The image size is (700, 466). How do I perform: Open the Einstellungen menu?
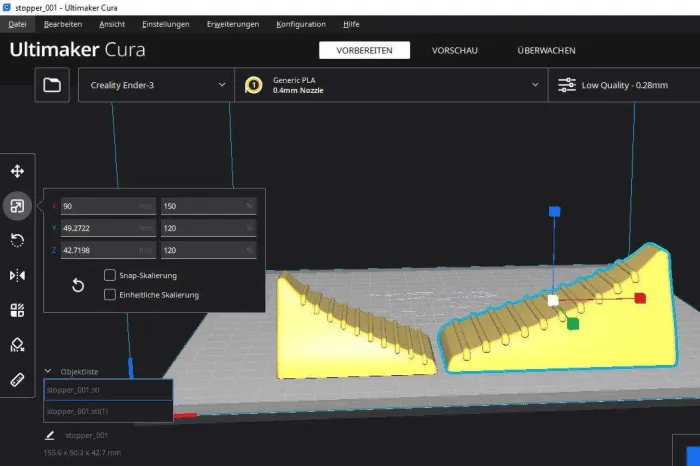166,24
